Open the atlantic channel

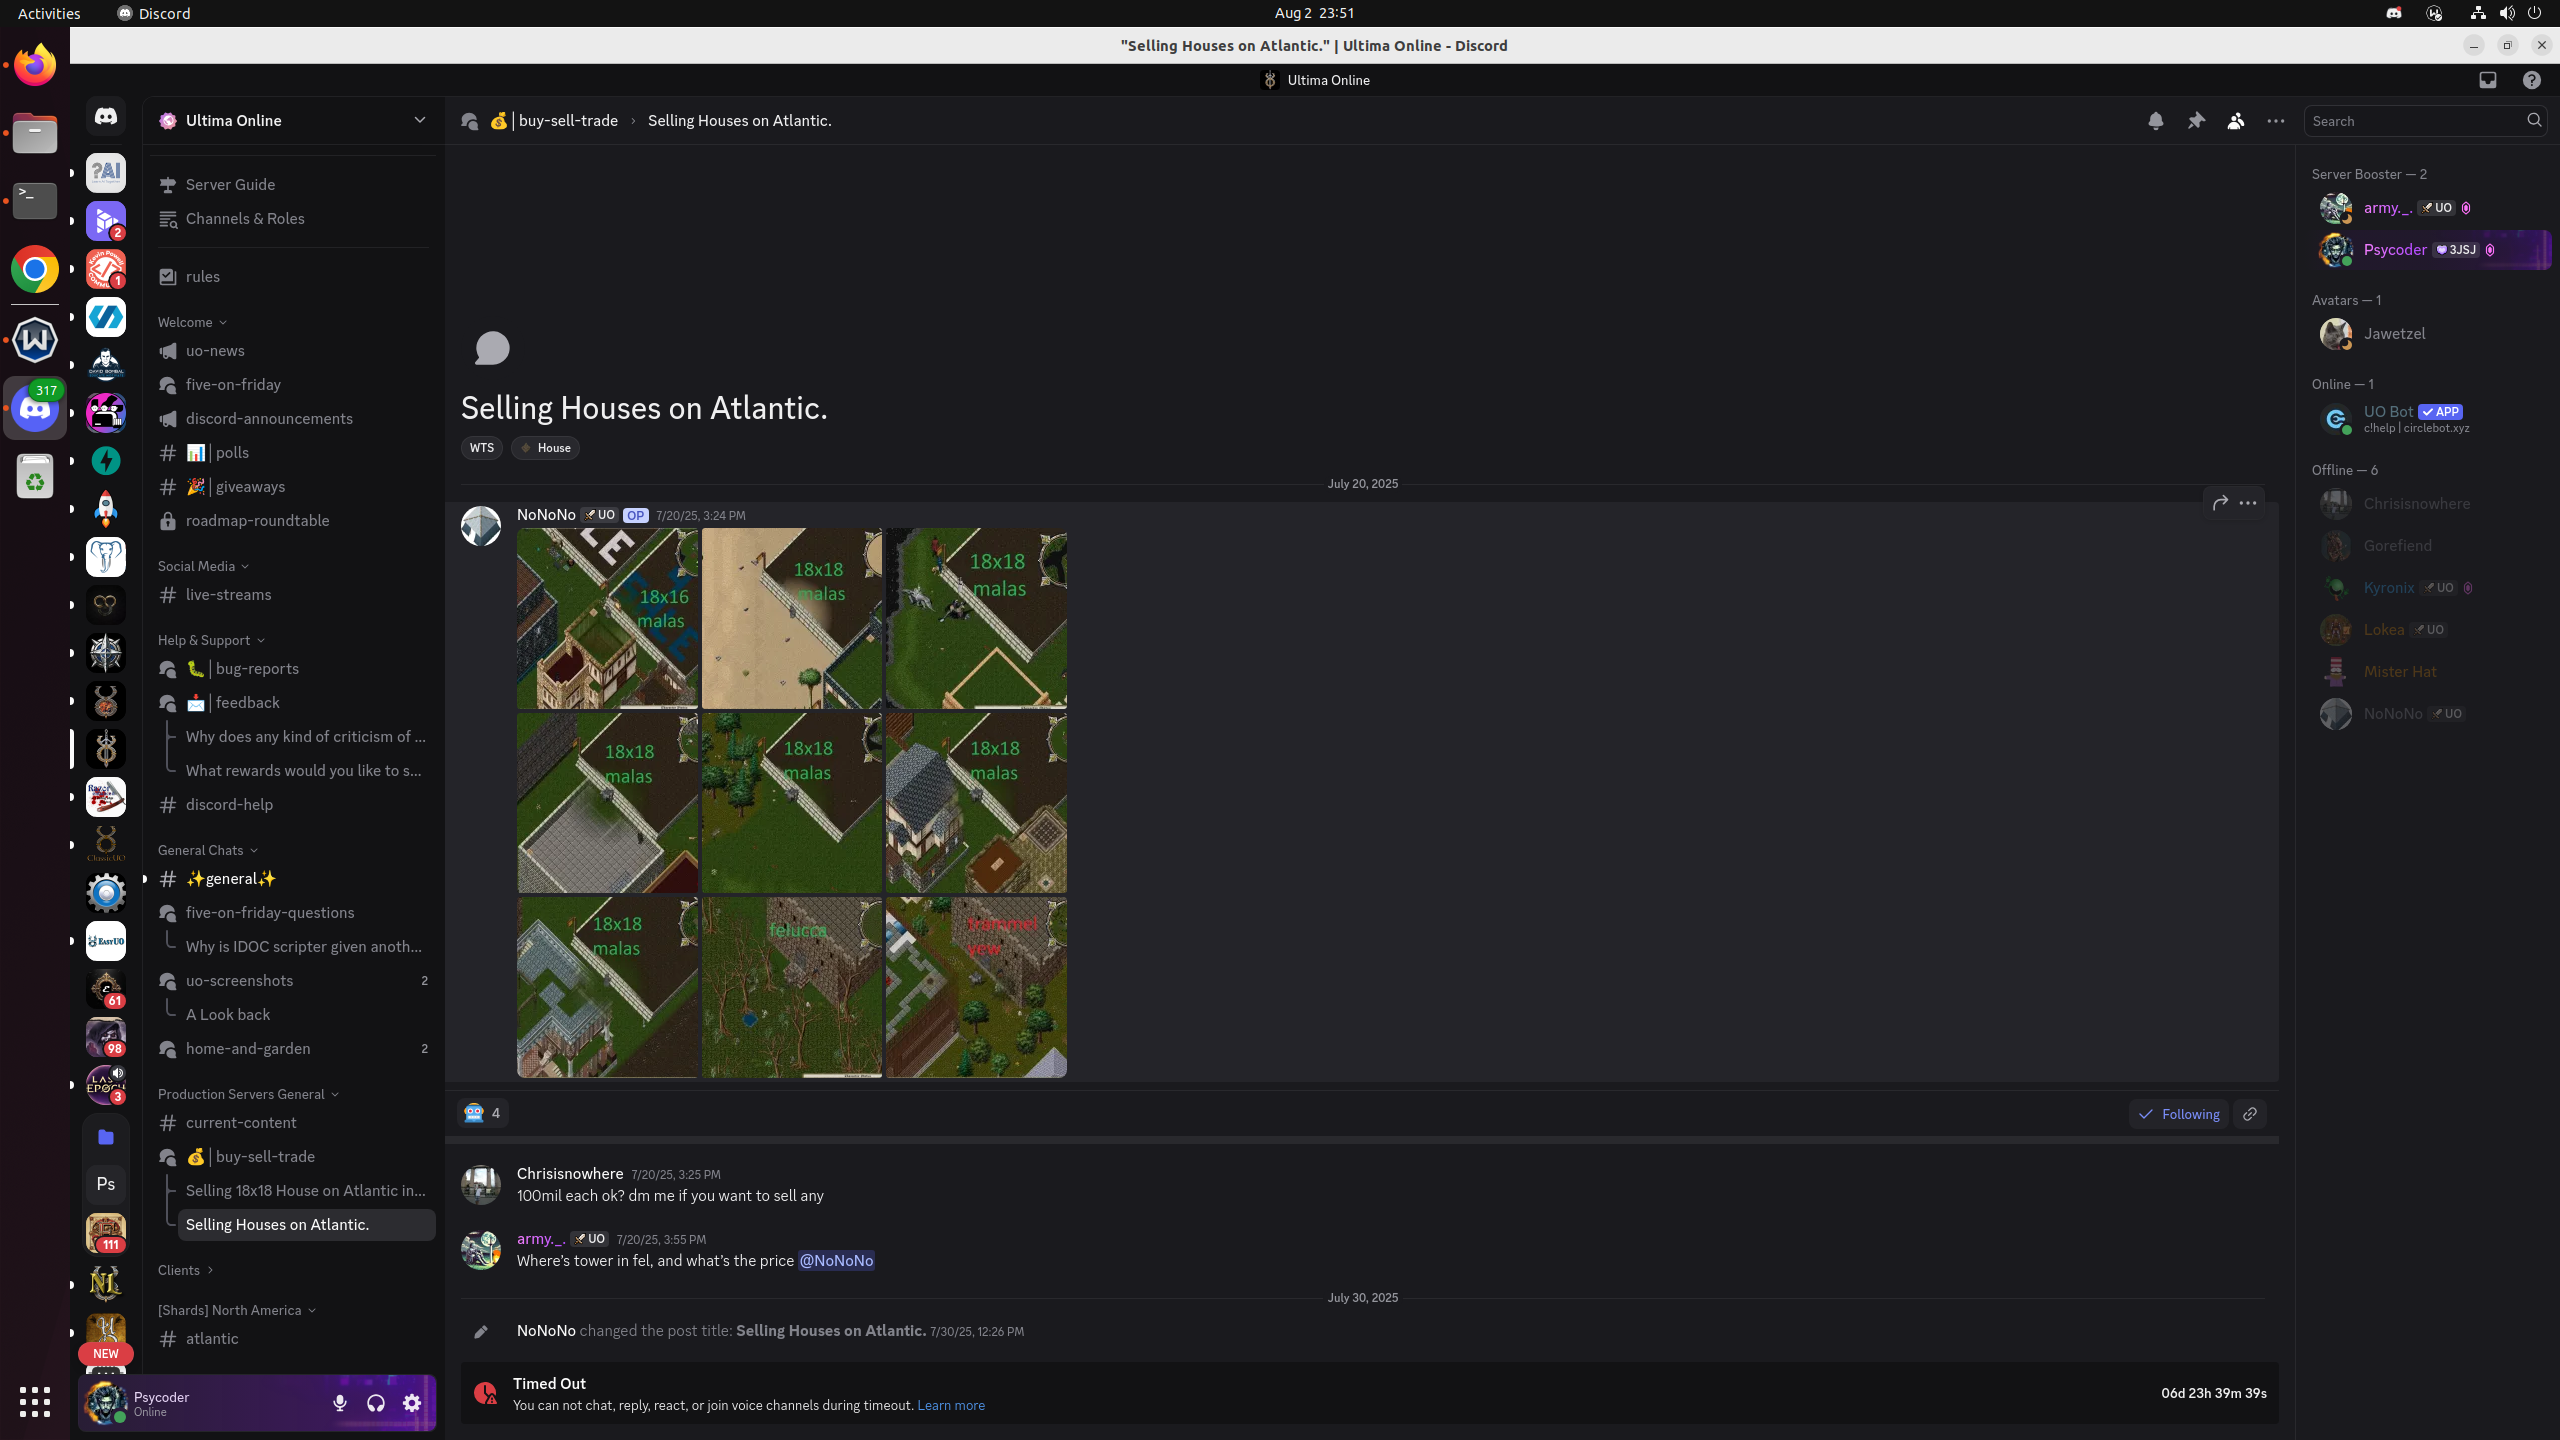tap(293, 1338)
